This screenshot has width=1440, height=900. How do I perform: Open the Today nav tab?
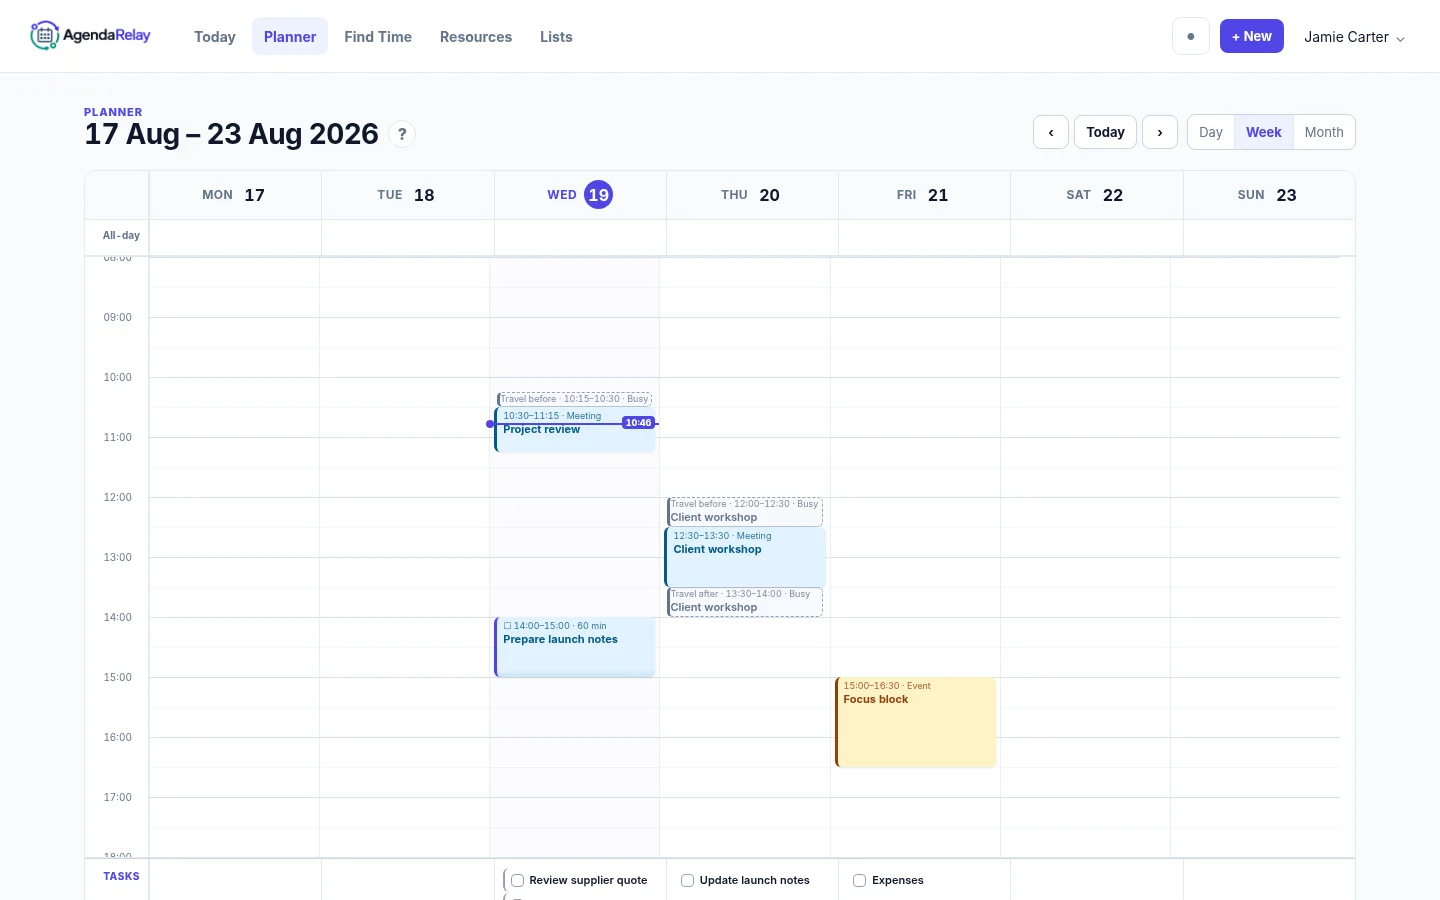(215, 37)
